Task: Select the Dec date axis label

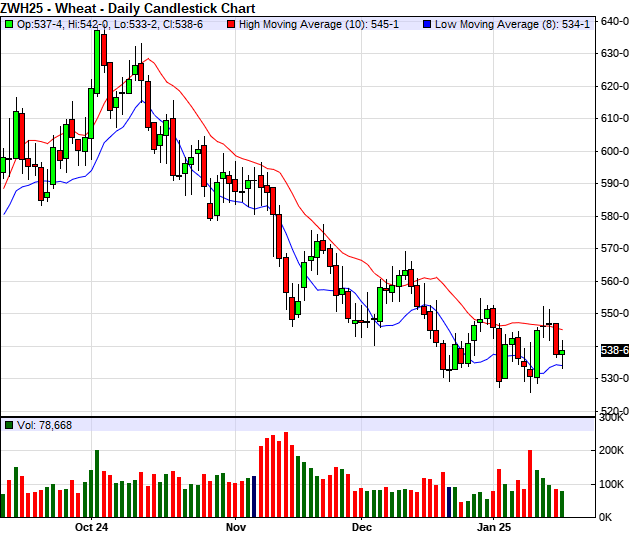Action: (361, 526)
